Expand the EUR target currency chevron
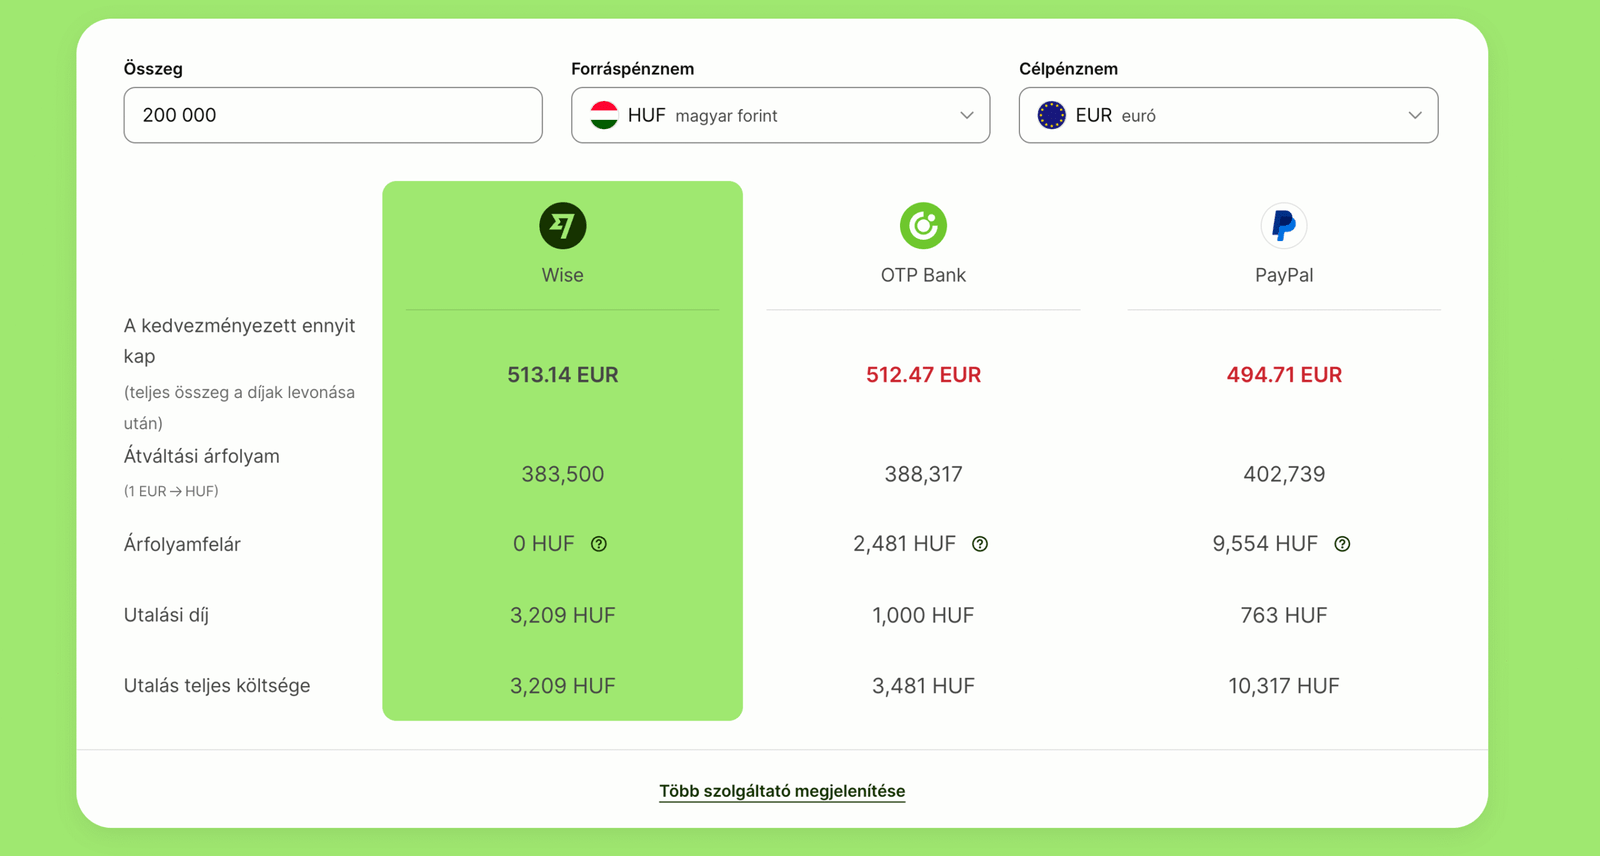This screenshot has height=856, width=1600. point(1414,115)
